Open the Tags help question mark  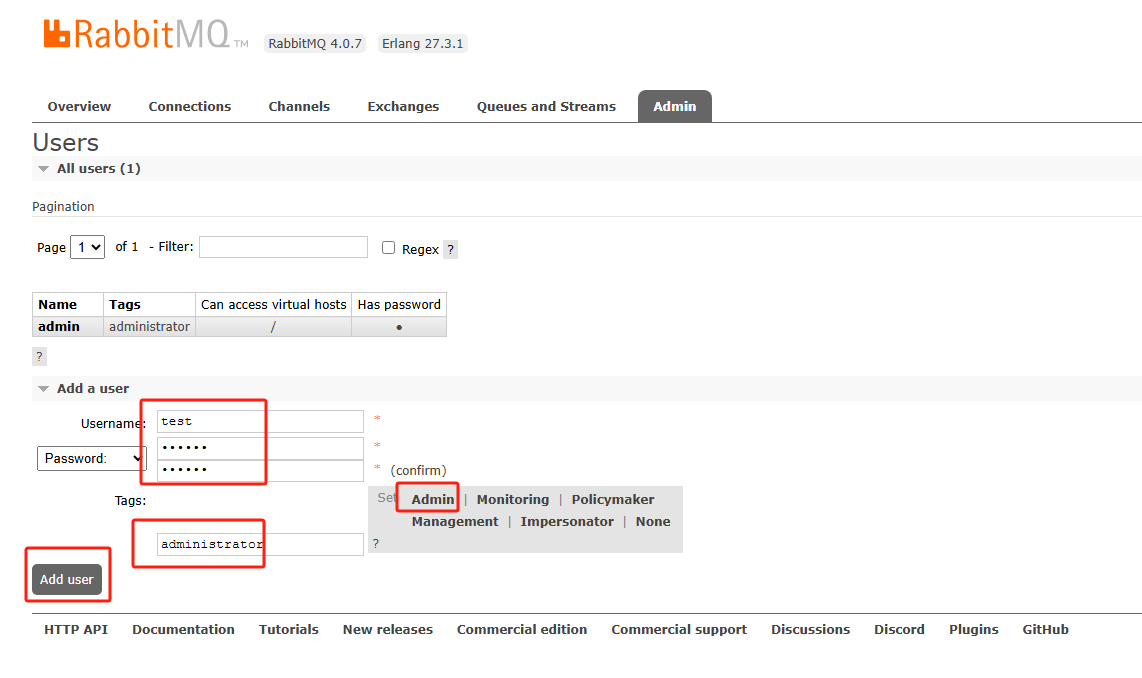pos(376,543)
